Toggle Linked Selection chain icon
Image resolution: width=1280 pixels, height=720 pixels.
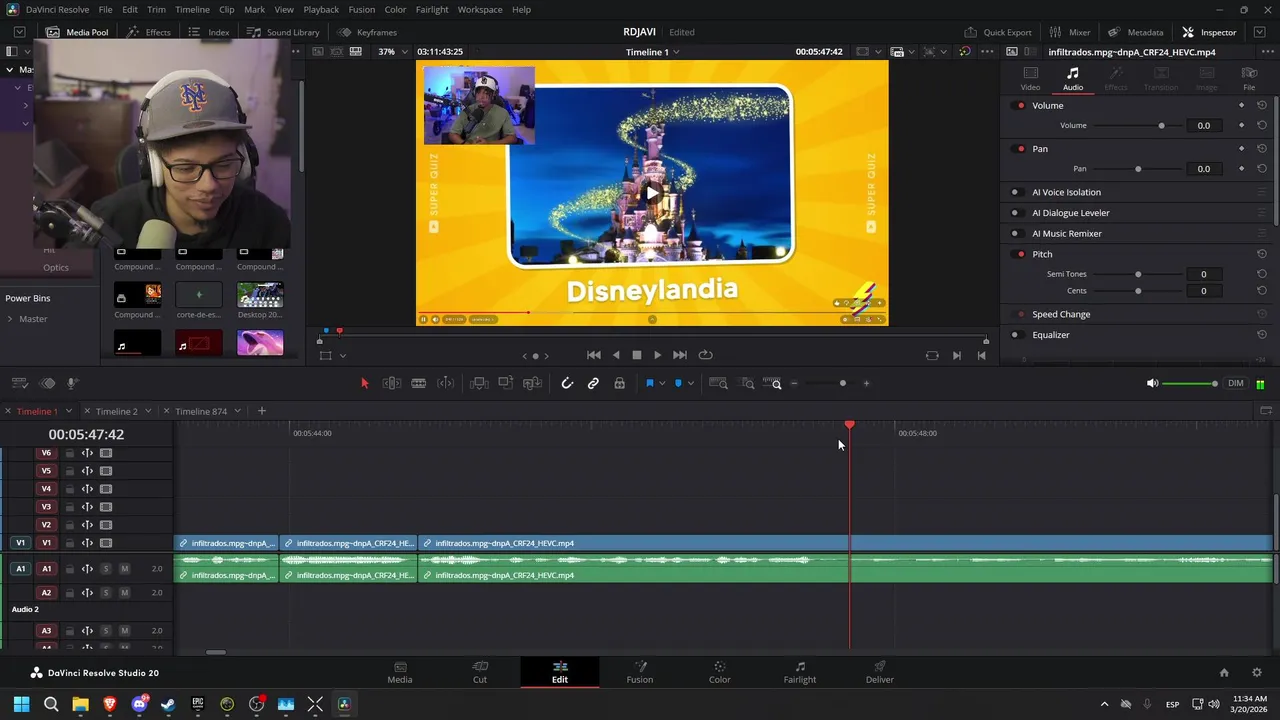click(593, 383)
